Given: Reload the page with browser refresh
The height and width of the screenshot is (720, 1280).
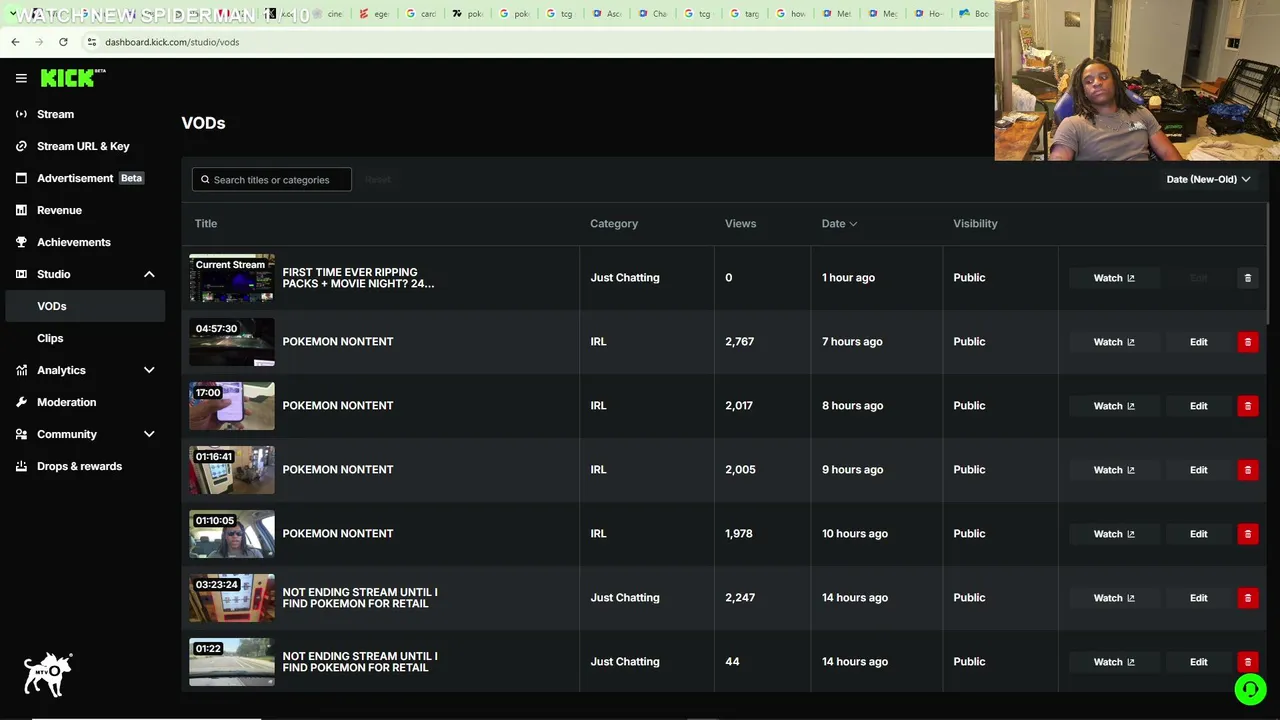Looking at the screenshot, I should coord(63,42).
